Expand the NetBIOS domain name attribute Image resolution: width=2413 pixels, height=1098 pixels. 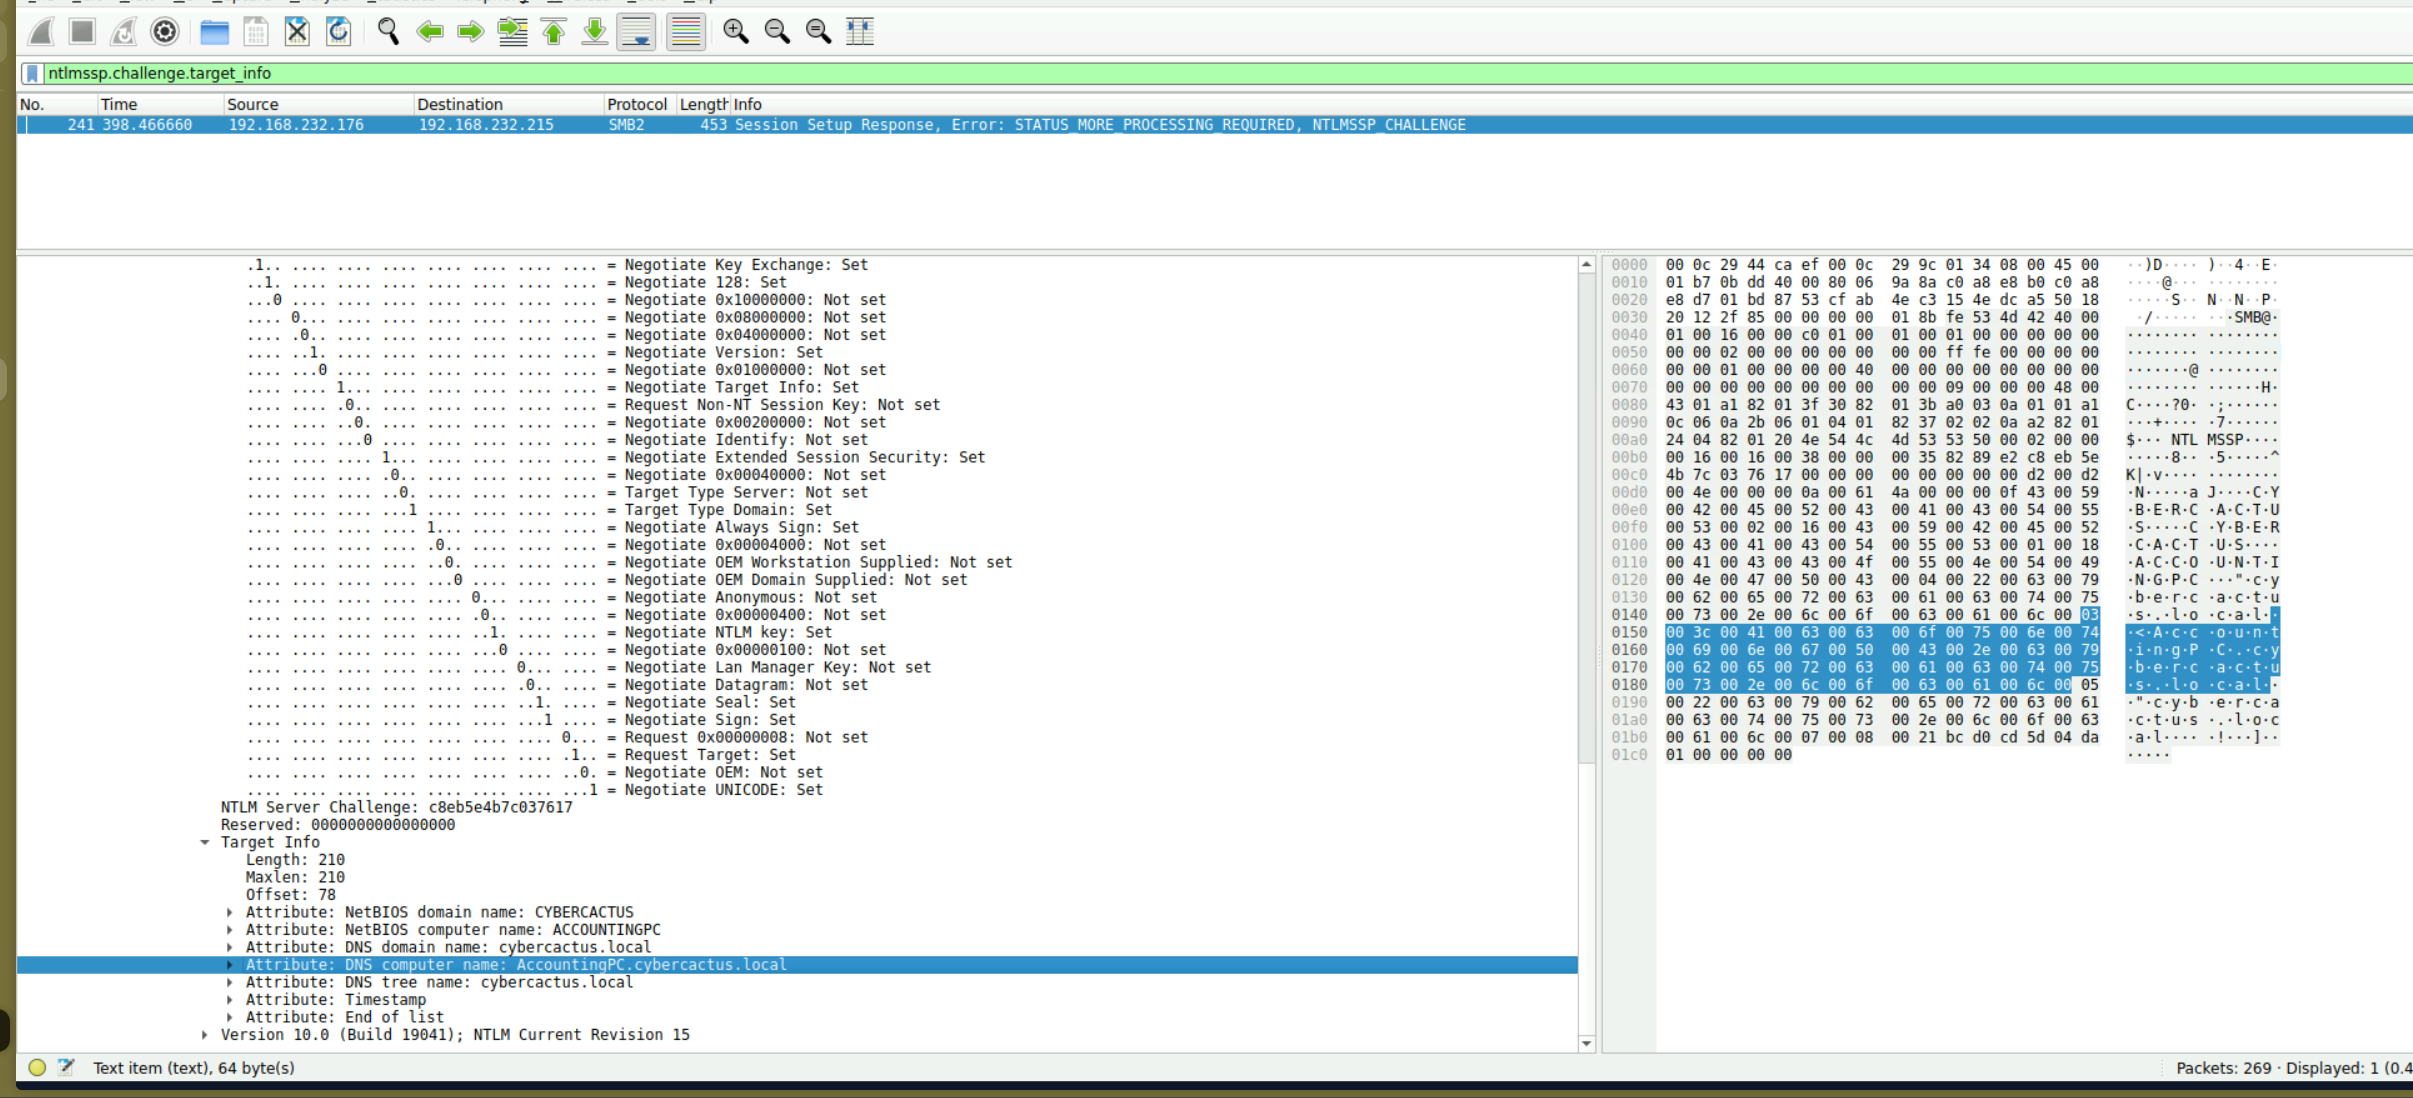pyautogui.click(x=230, y=912)
